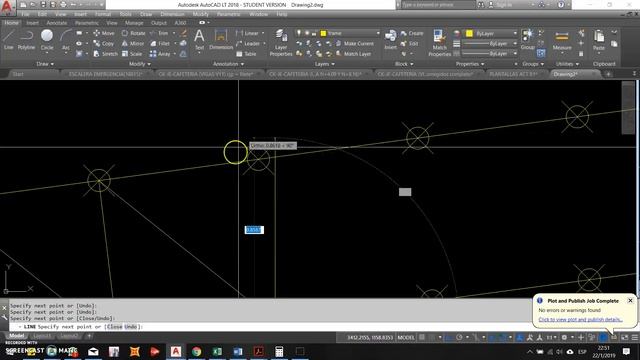Expand the Annotation panel
The width and height of the screenshot is (640, 360).
coord(228,64)
